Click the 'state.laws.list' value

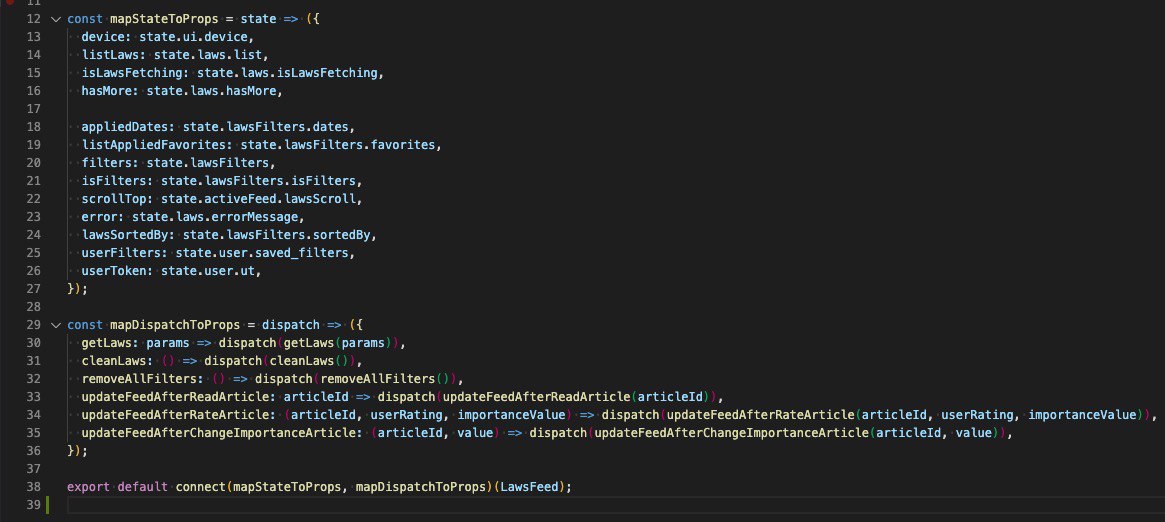pyautogui.click(x=208, y=55)
